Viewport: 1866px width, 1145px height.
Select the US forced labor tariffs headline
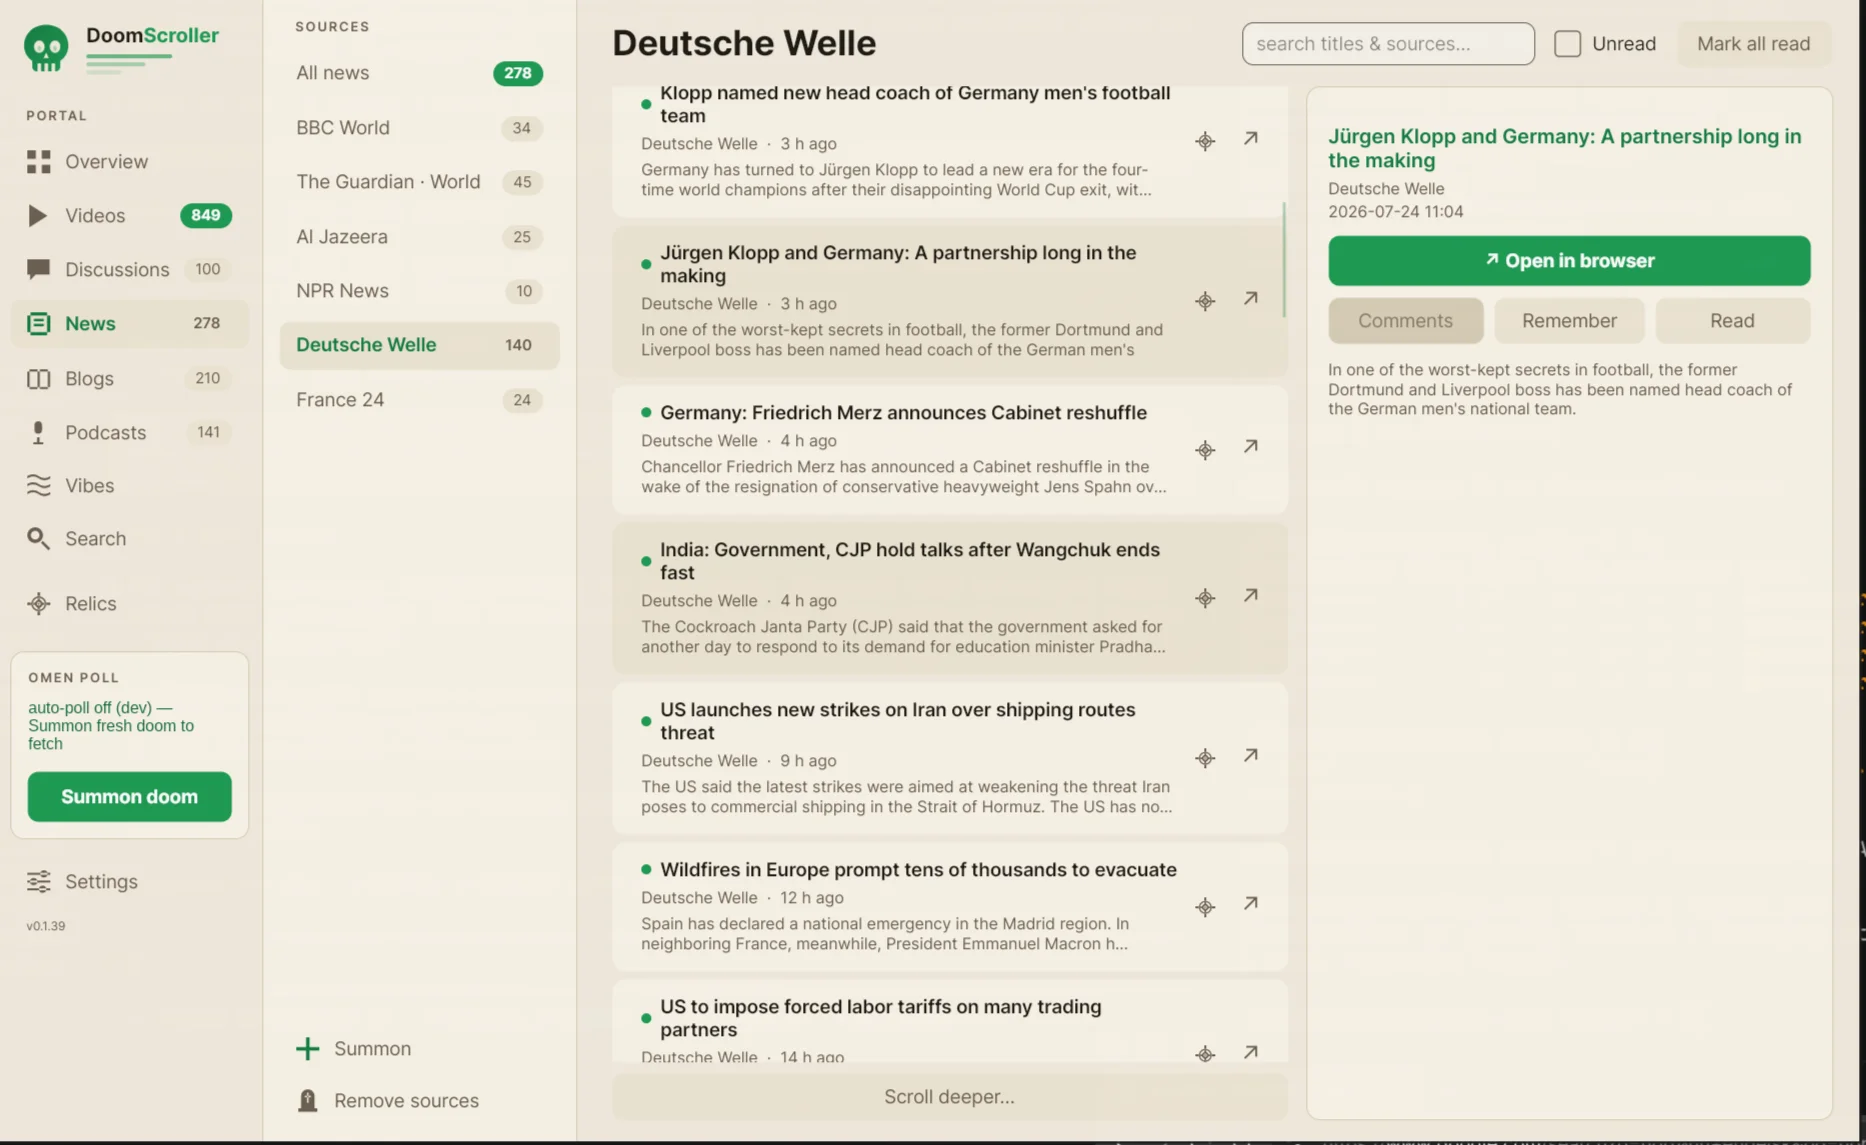881,1018
